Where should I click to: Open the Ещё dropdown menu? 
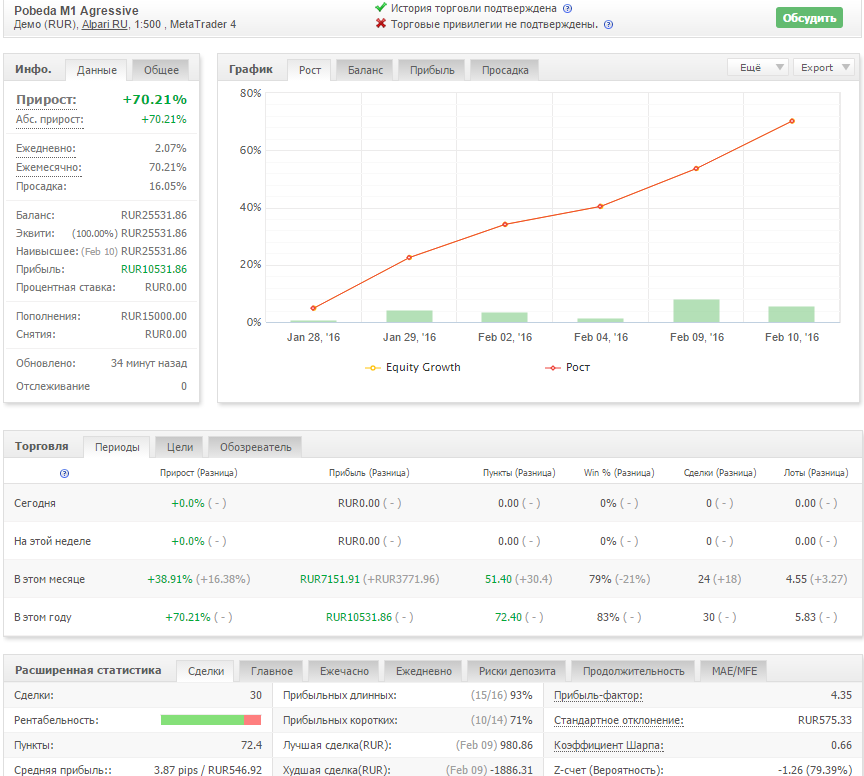pos(758,67)
